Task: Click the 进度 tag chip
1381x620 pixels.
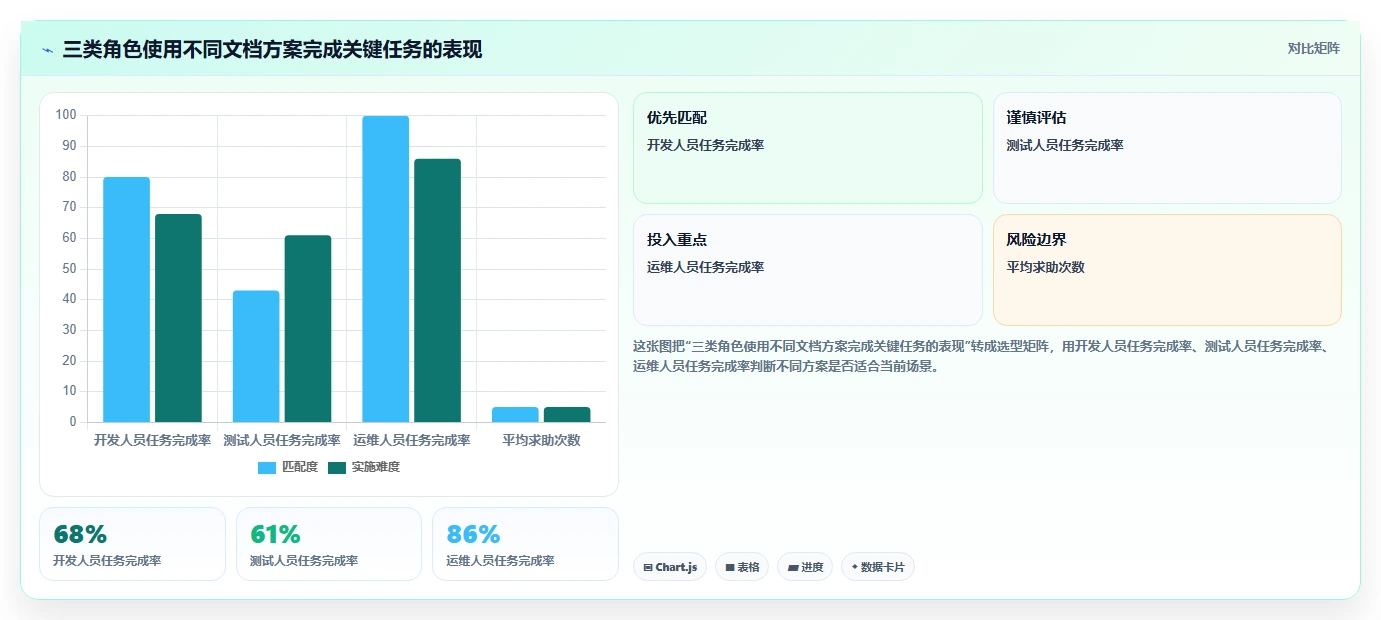Action: click(x=805, y=567)
